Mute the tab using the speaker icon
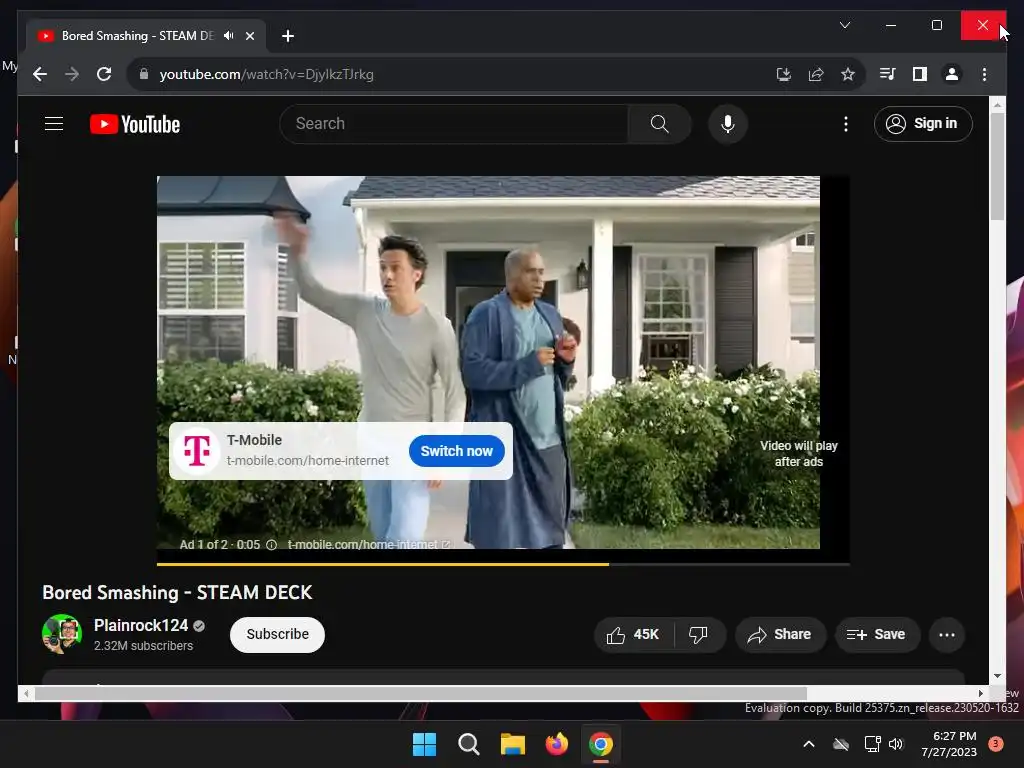 point(229,36)
